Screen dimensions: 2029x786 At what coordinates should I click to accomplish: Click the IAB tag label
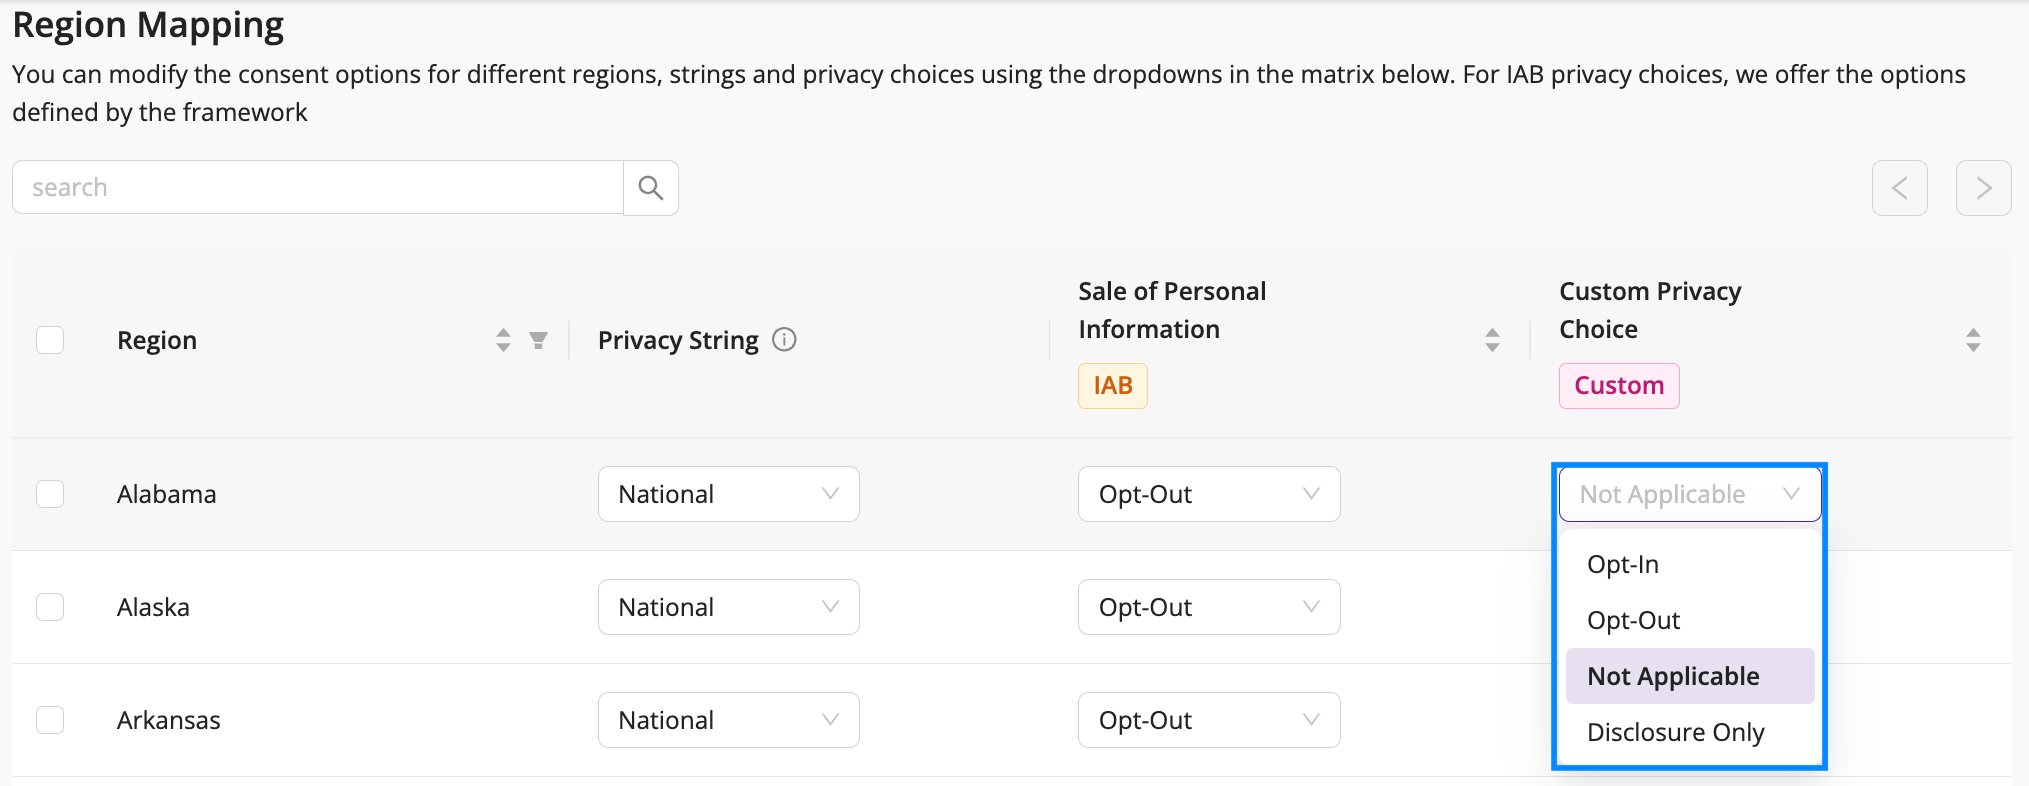click(1113, 386)
